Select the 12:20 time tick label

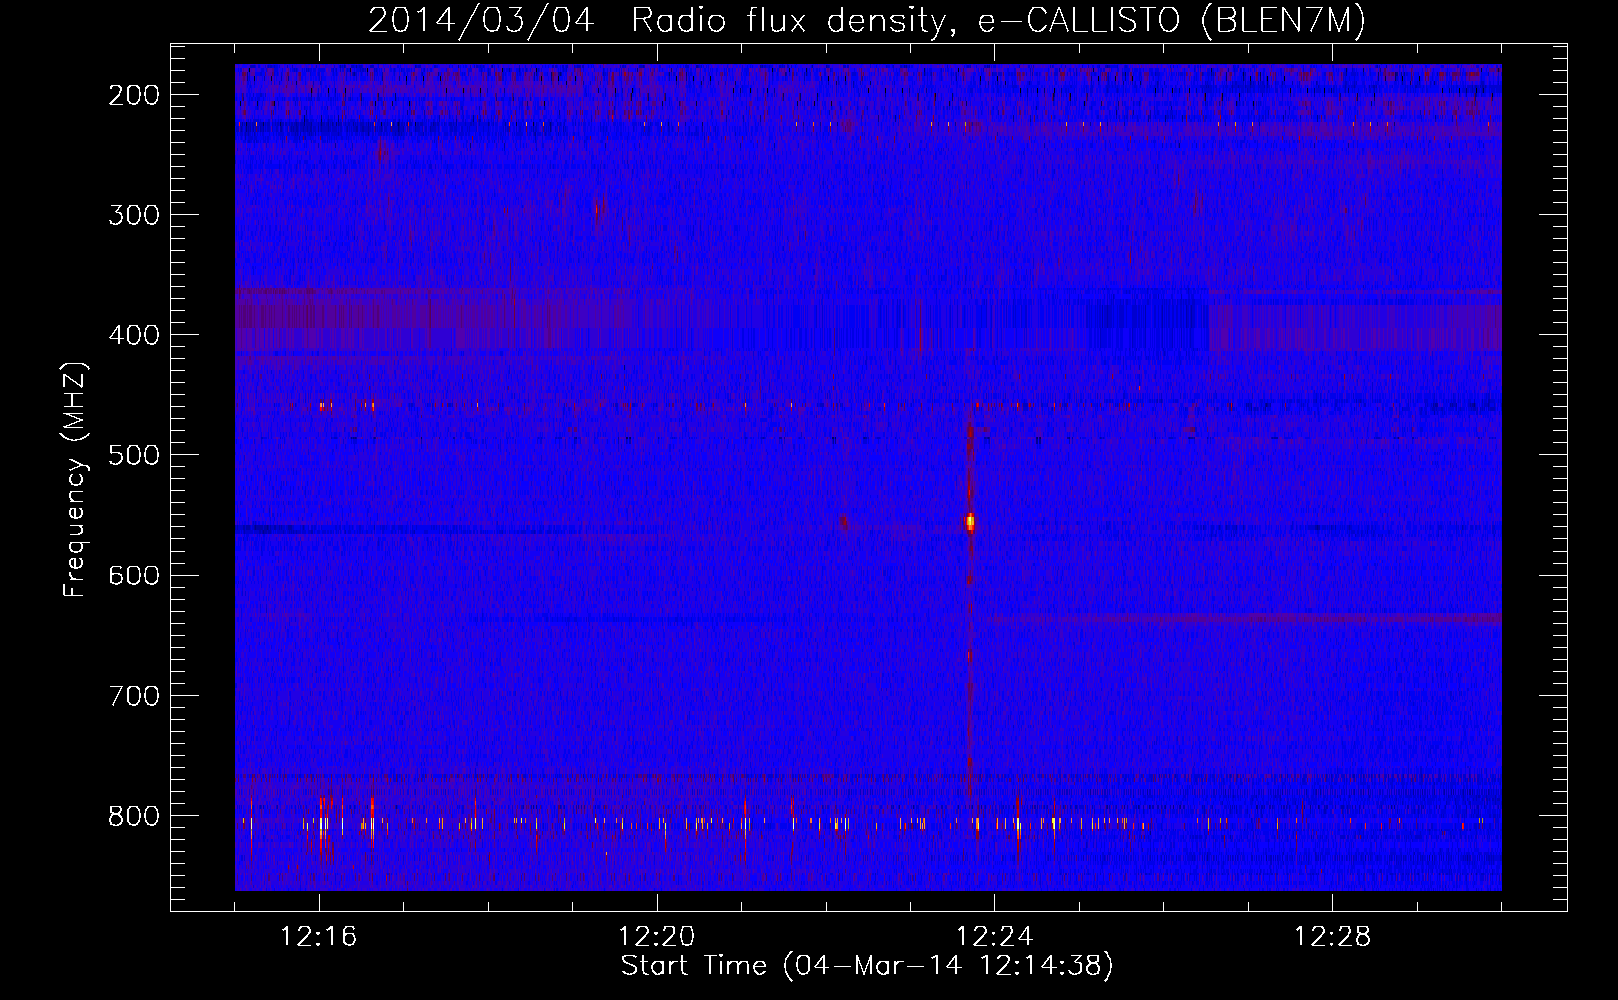[657, 937]
